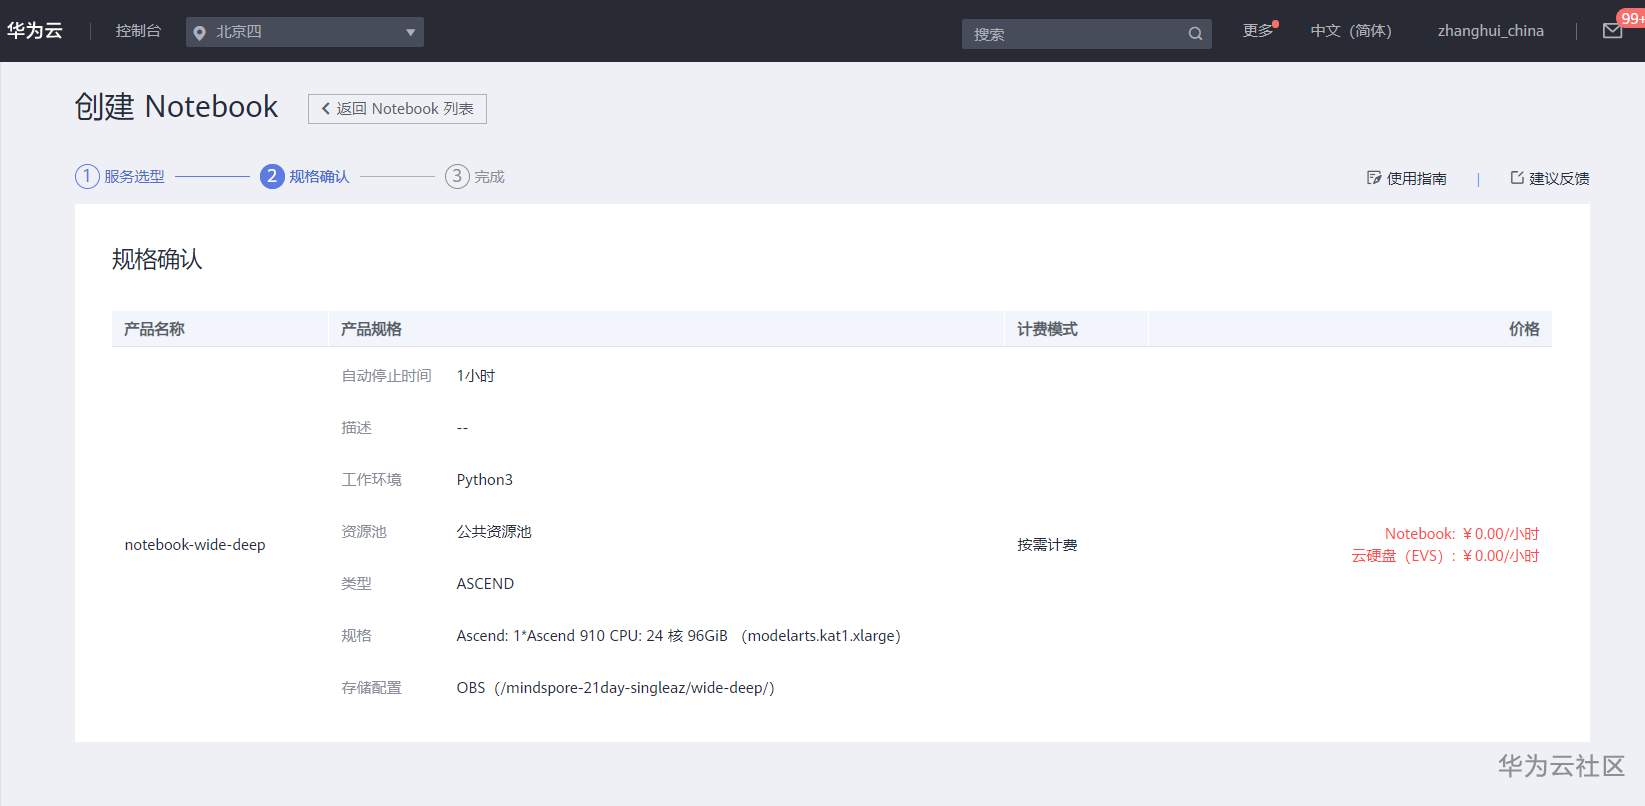The width and height of the screenshot is (1645, 806).
Task: Click the 按需计费 billing mode cell
Action: pyautogui.click(x=1047, y=545)
